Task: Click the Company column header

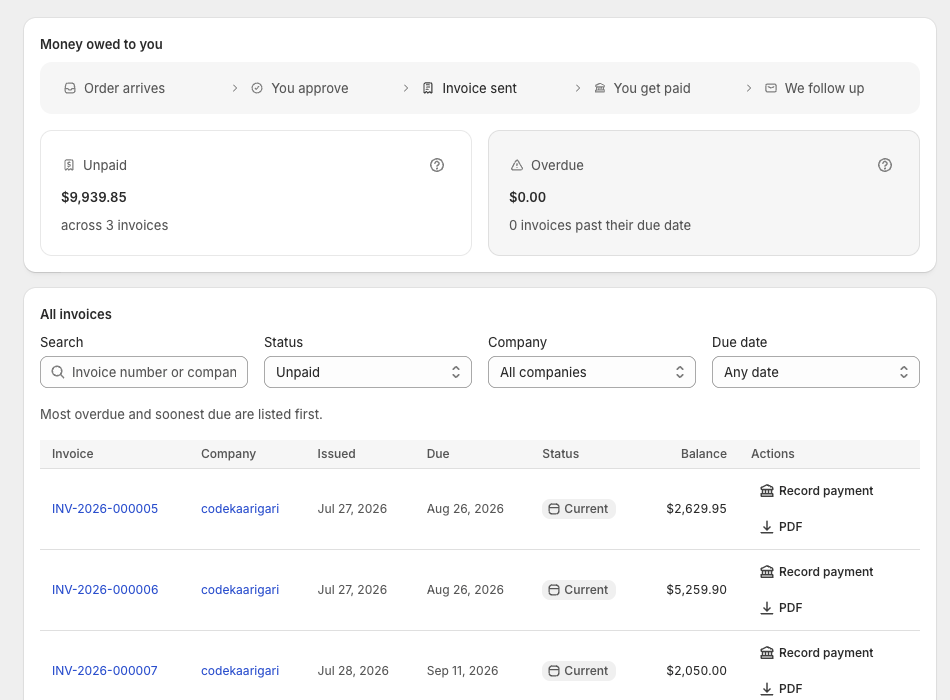Action: point(228,454)
